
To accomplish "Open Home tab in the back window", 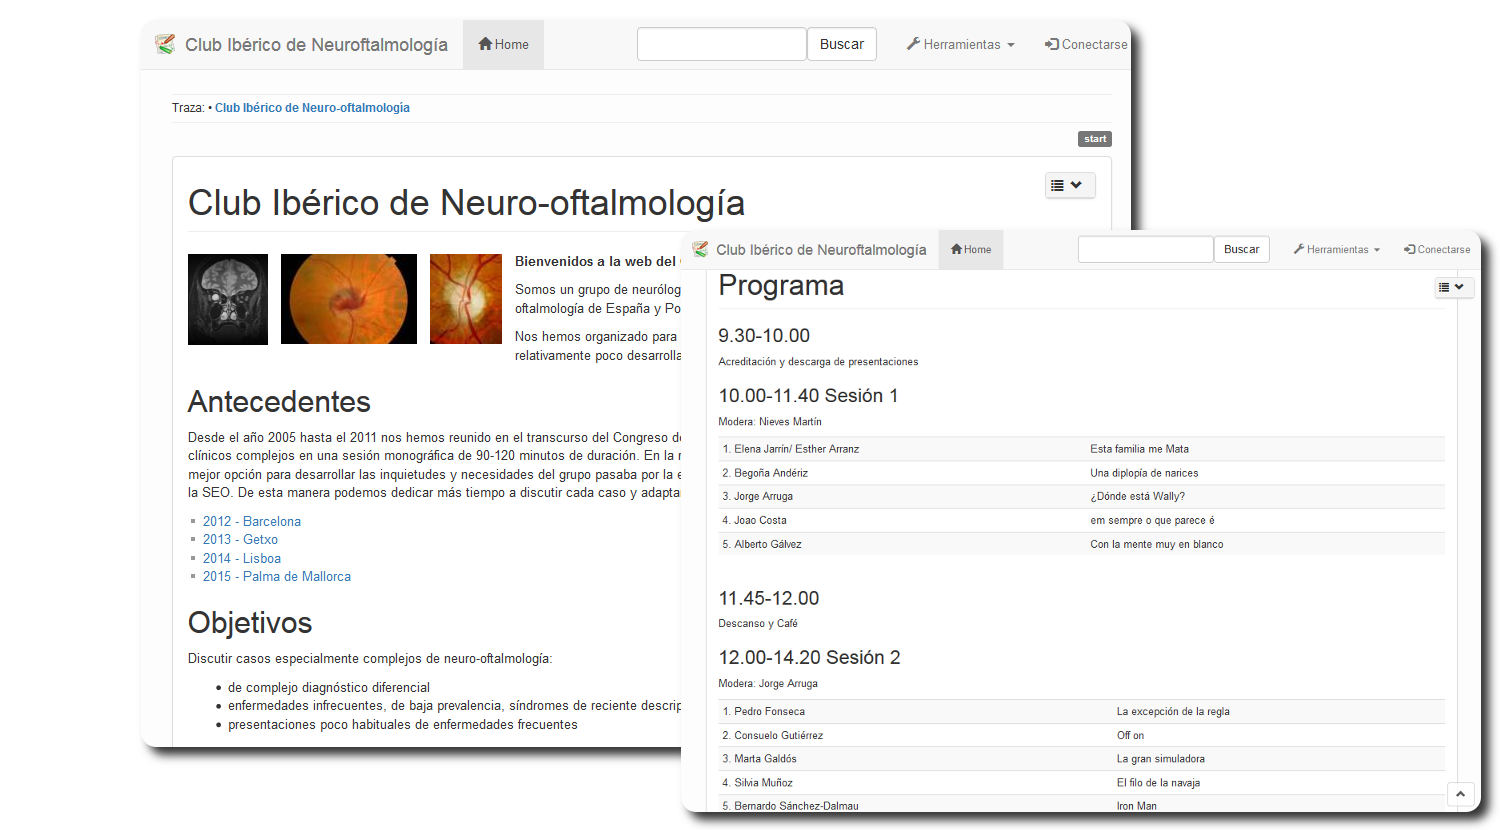I will pyautogui.click(x=503, y=45).
